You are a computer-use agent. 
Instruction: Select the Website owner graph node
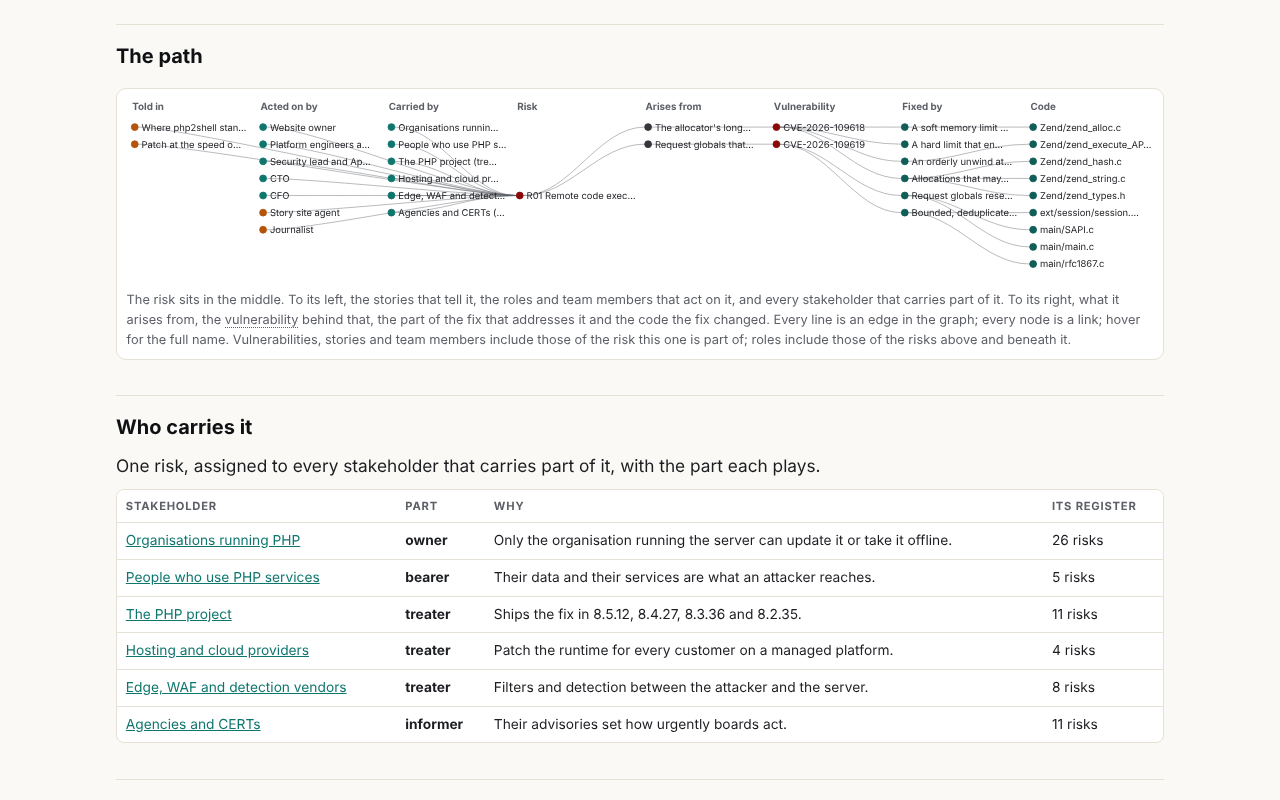298,128
